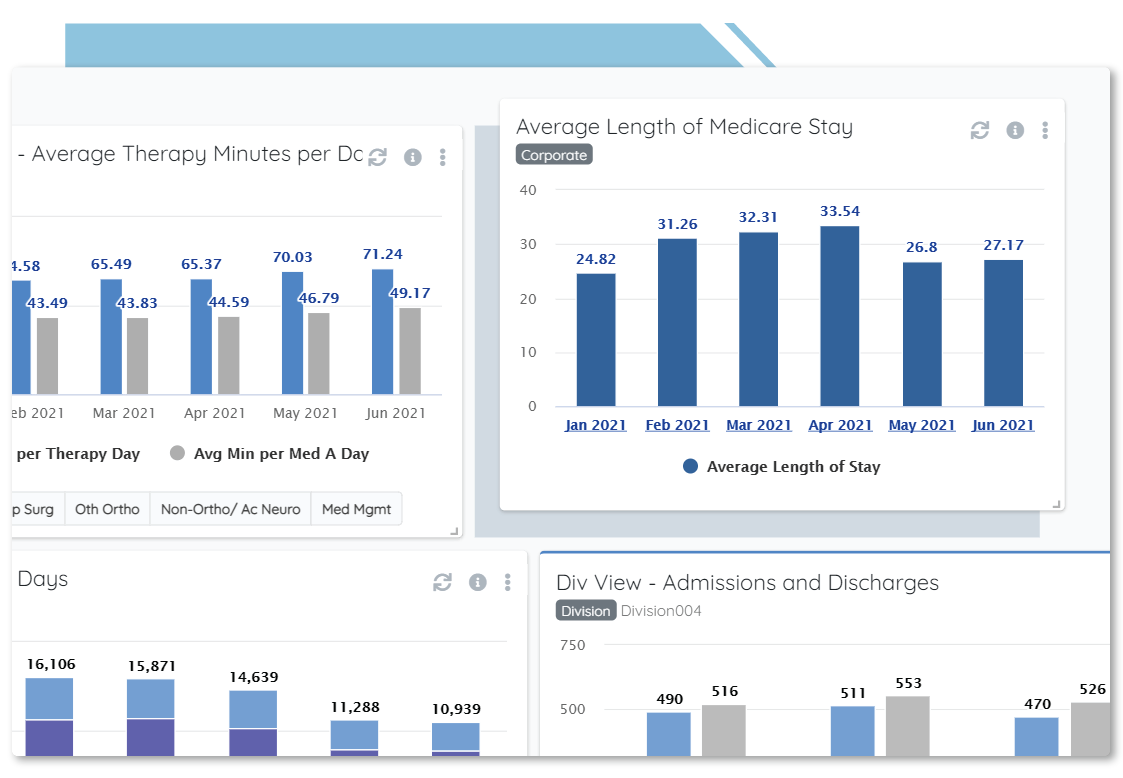The height and width of the screenshot is (778, 1123).
Task: Click the Jan 2021 axis link
Action: pos(595,425)
